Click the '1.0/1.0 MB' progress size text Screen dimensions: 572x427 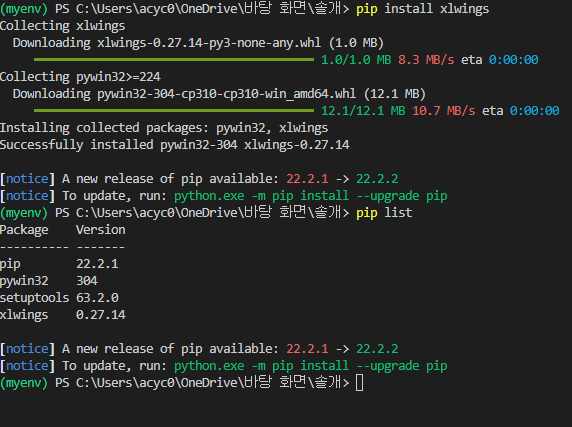click(x=356, y=60)
